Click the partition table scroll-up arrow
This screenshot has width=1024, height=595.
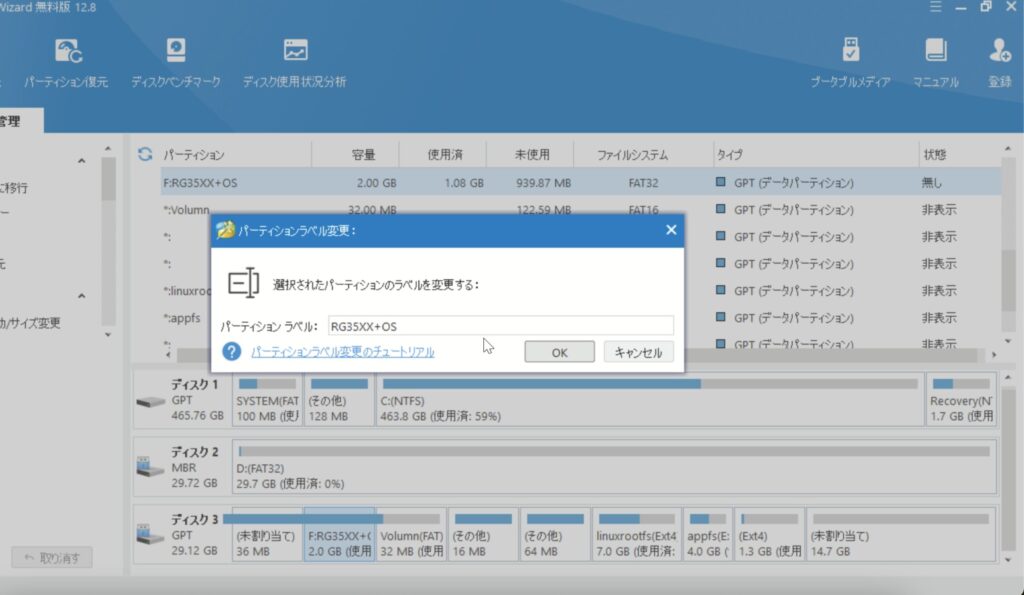coord(1008,149)
